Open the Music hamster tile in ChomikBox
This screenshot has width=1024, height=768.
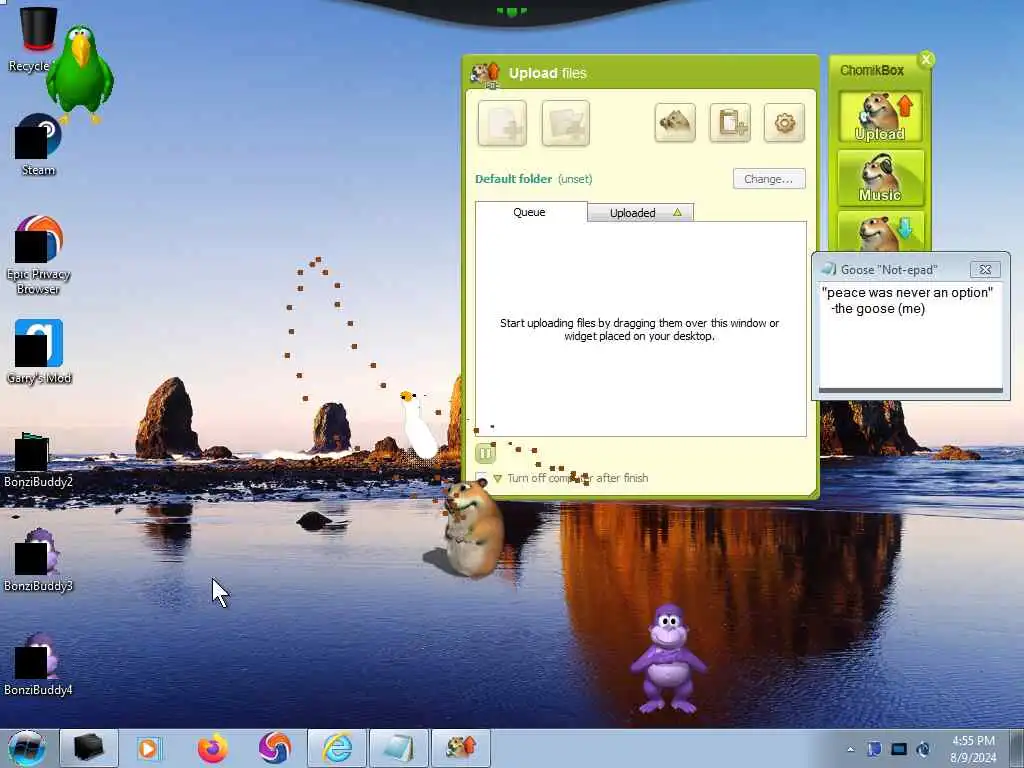(x=880, y=178)
